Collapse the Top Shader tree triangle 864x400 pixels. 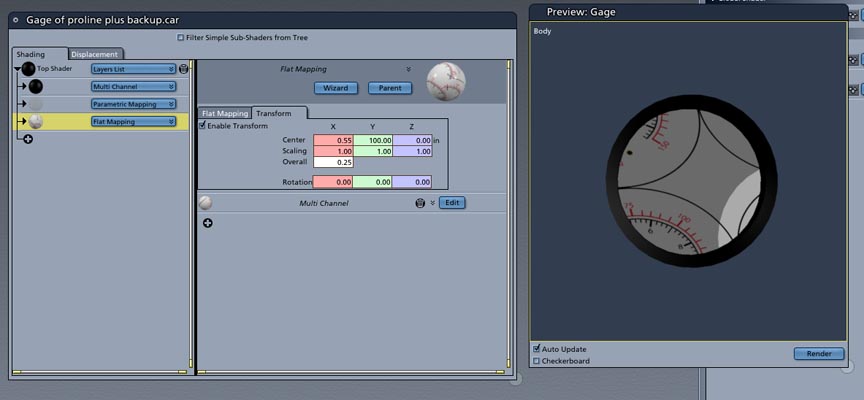coord(18,69)
